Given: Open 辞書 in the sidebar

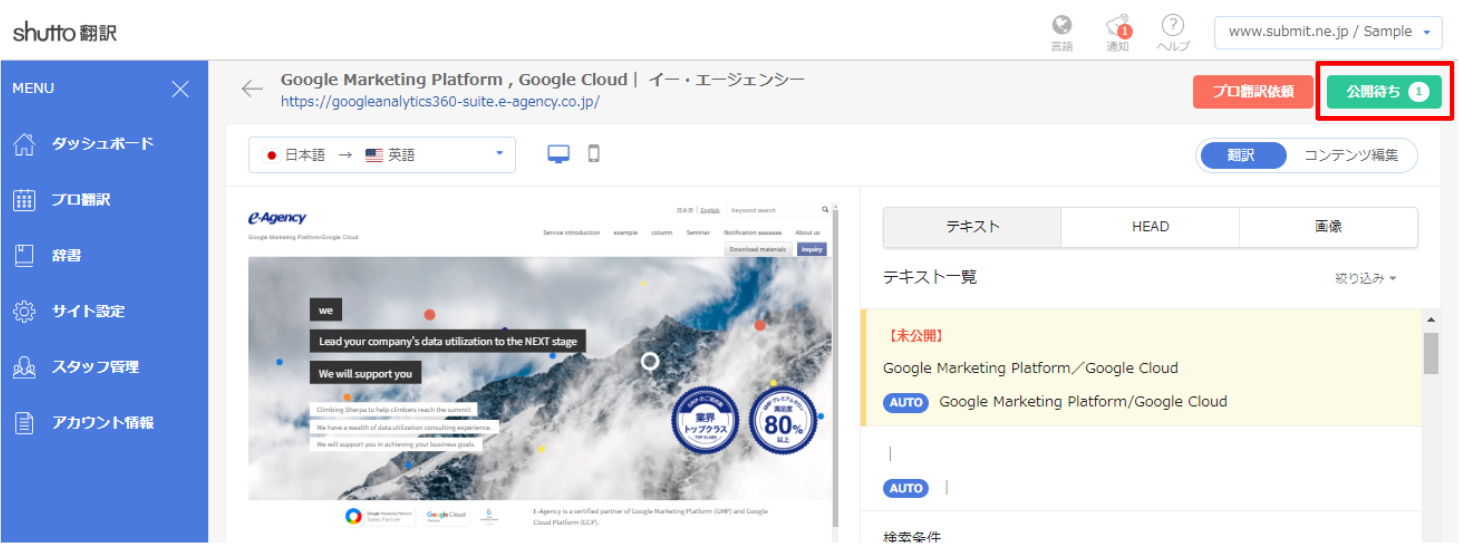Looking at the screenshot, I should pos(67,256).
